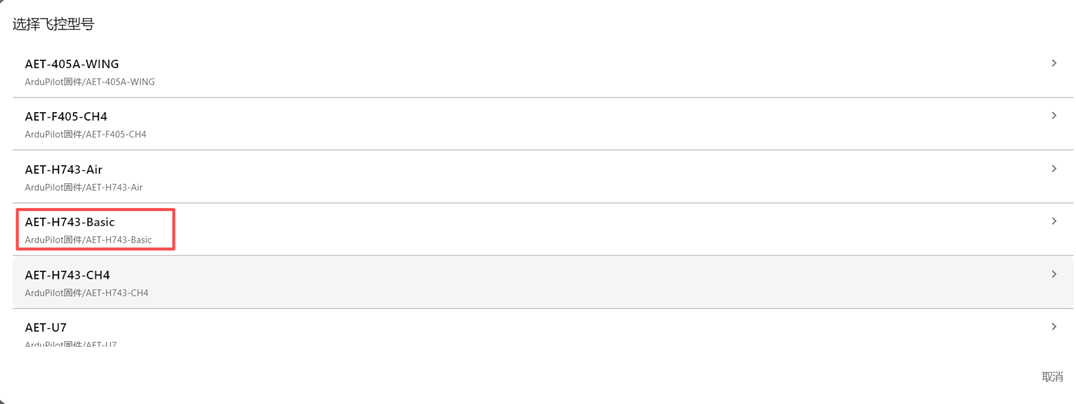Expand AET-F405-CH4 using its right arrow
Image resolution: width=1076 pixels, height=404 pixels.
(1054, 116)
